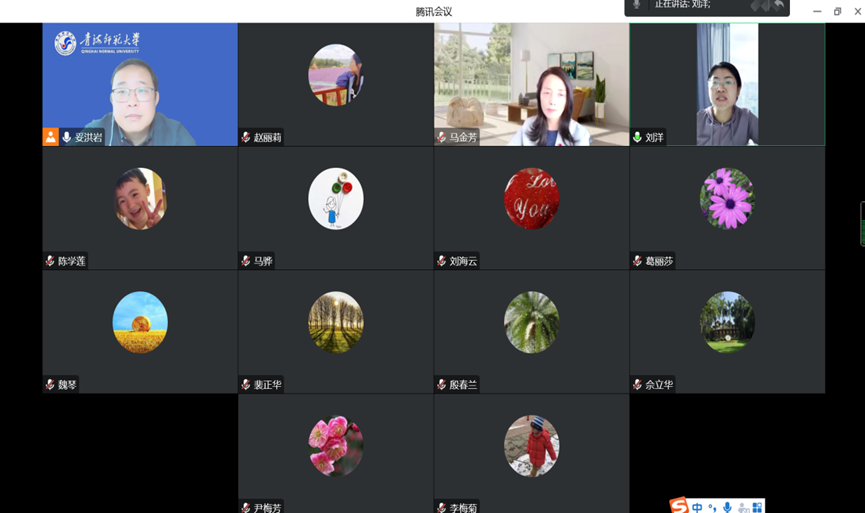Toggle the Sogou punctuation mode icon
This screenshot has height=513, width=865.
tap(712, 507)
